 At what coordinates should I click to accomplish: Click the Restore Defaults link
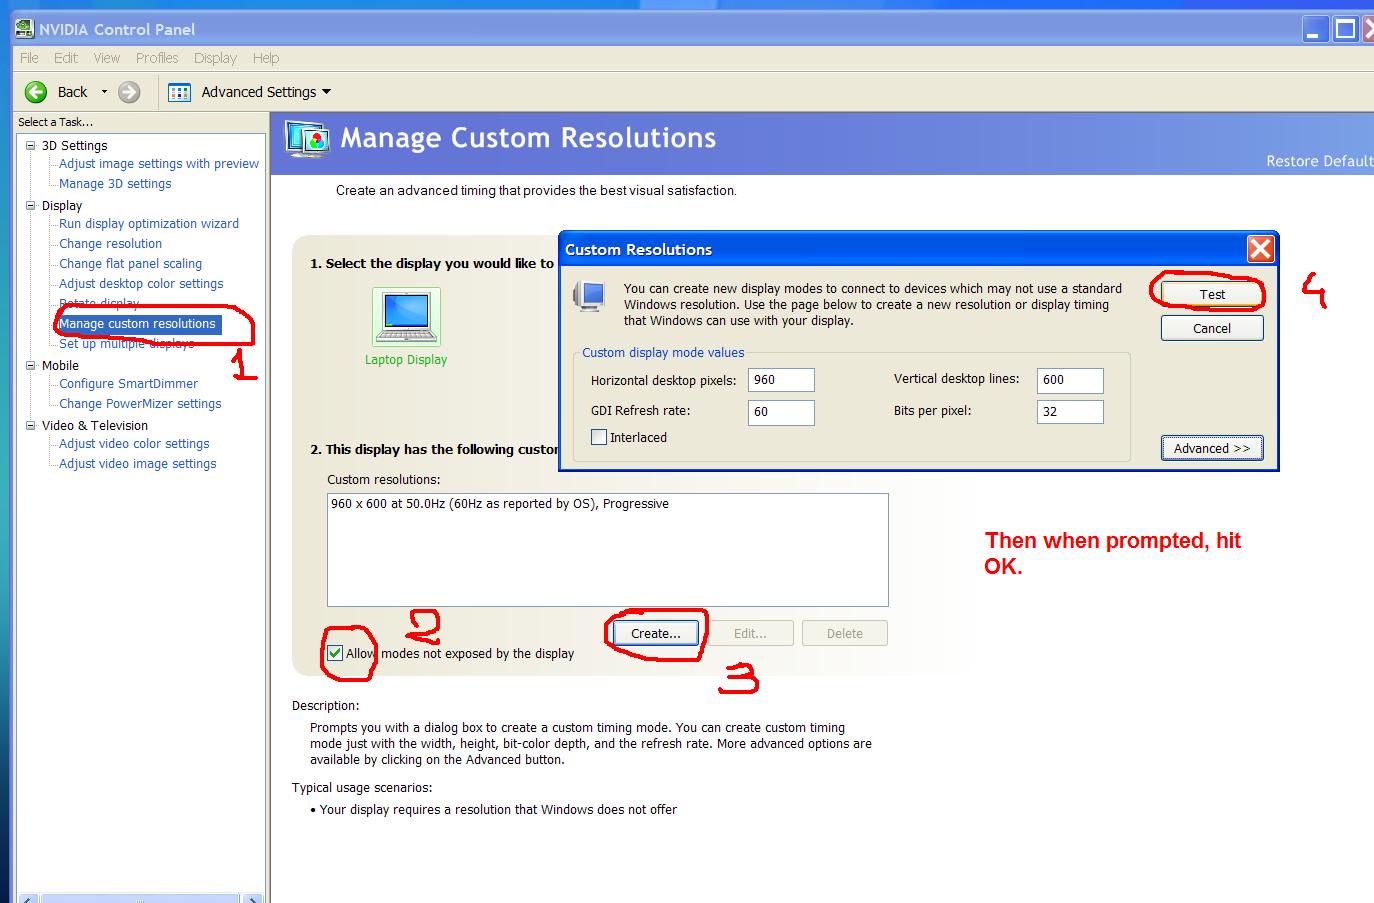tap(1320, 161)
